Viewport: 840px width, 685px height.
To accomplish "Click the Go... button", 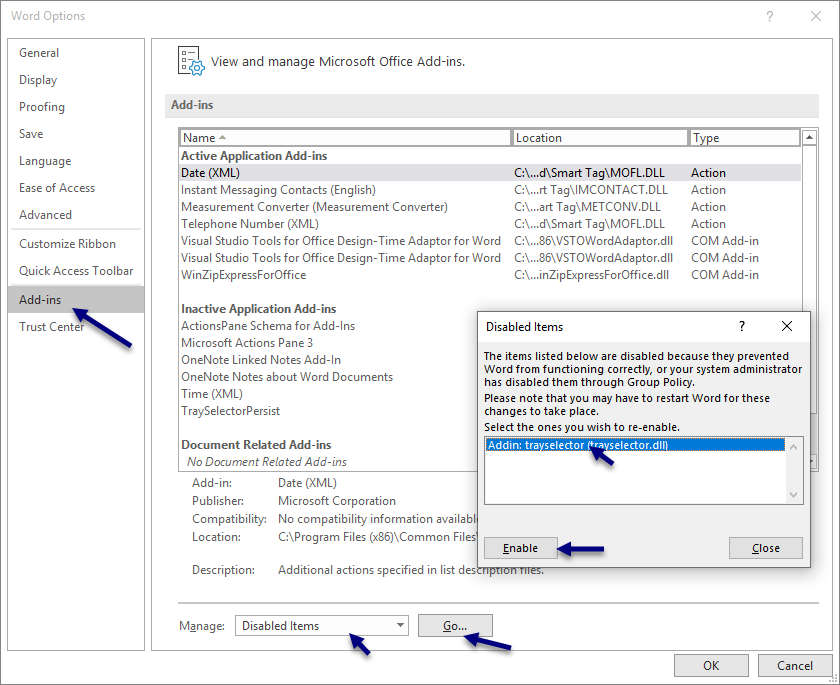I will coord(455,626).
